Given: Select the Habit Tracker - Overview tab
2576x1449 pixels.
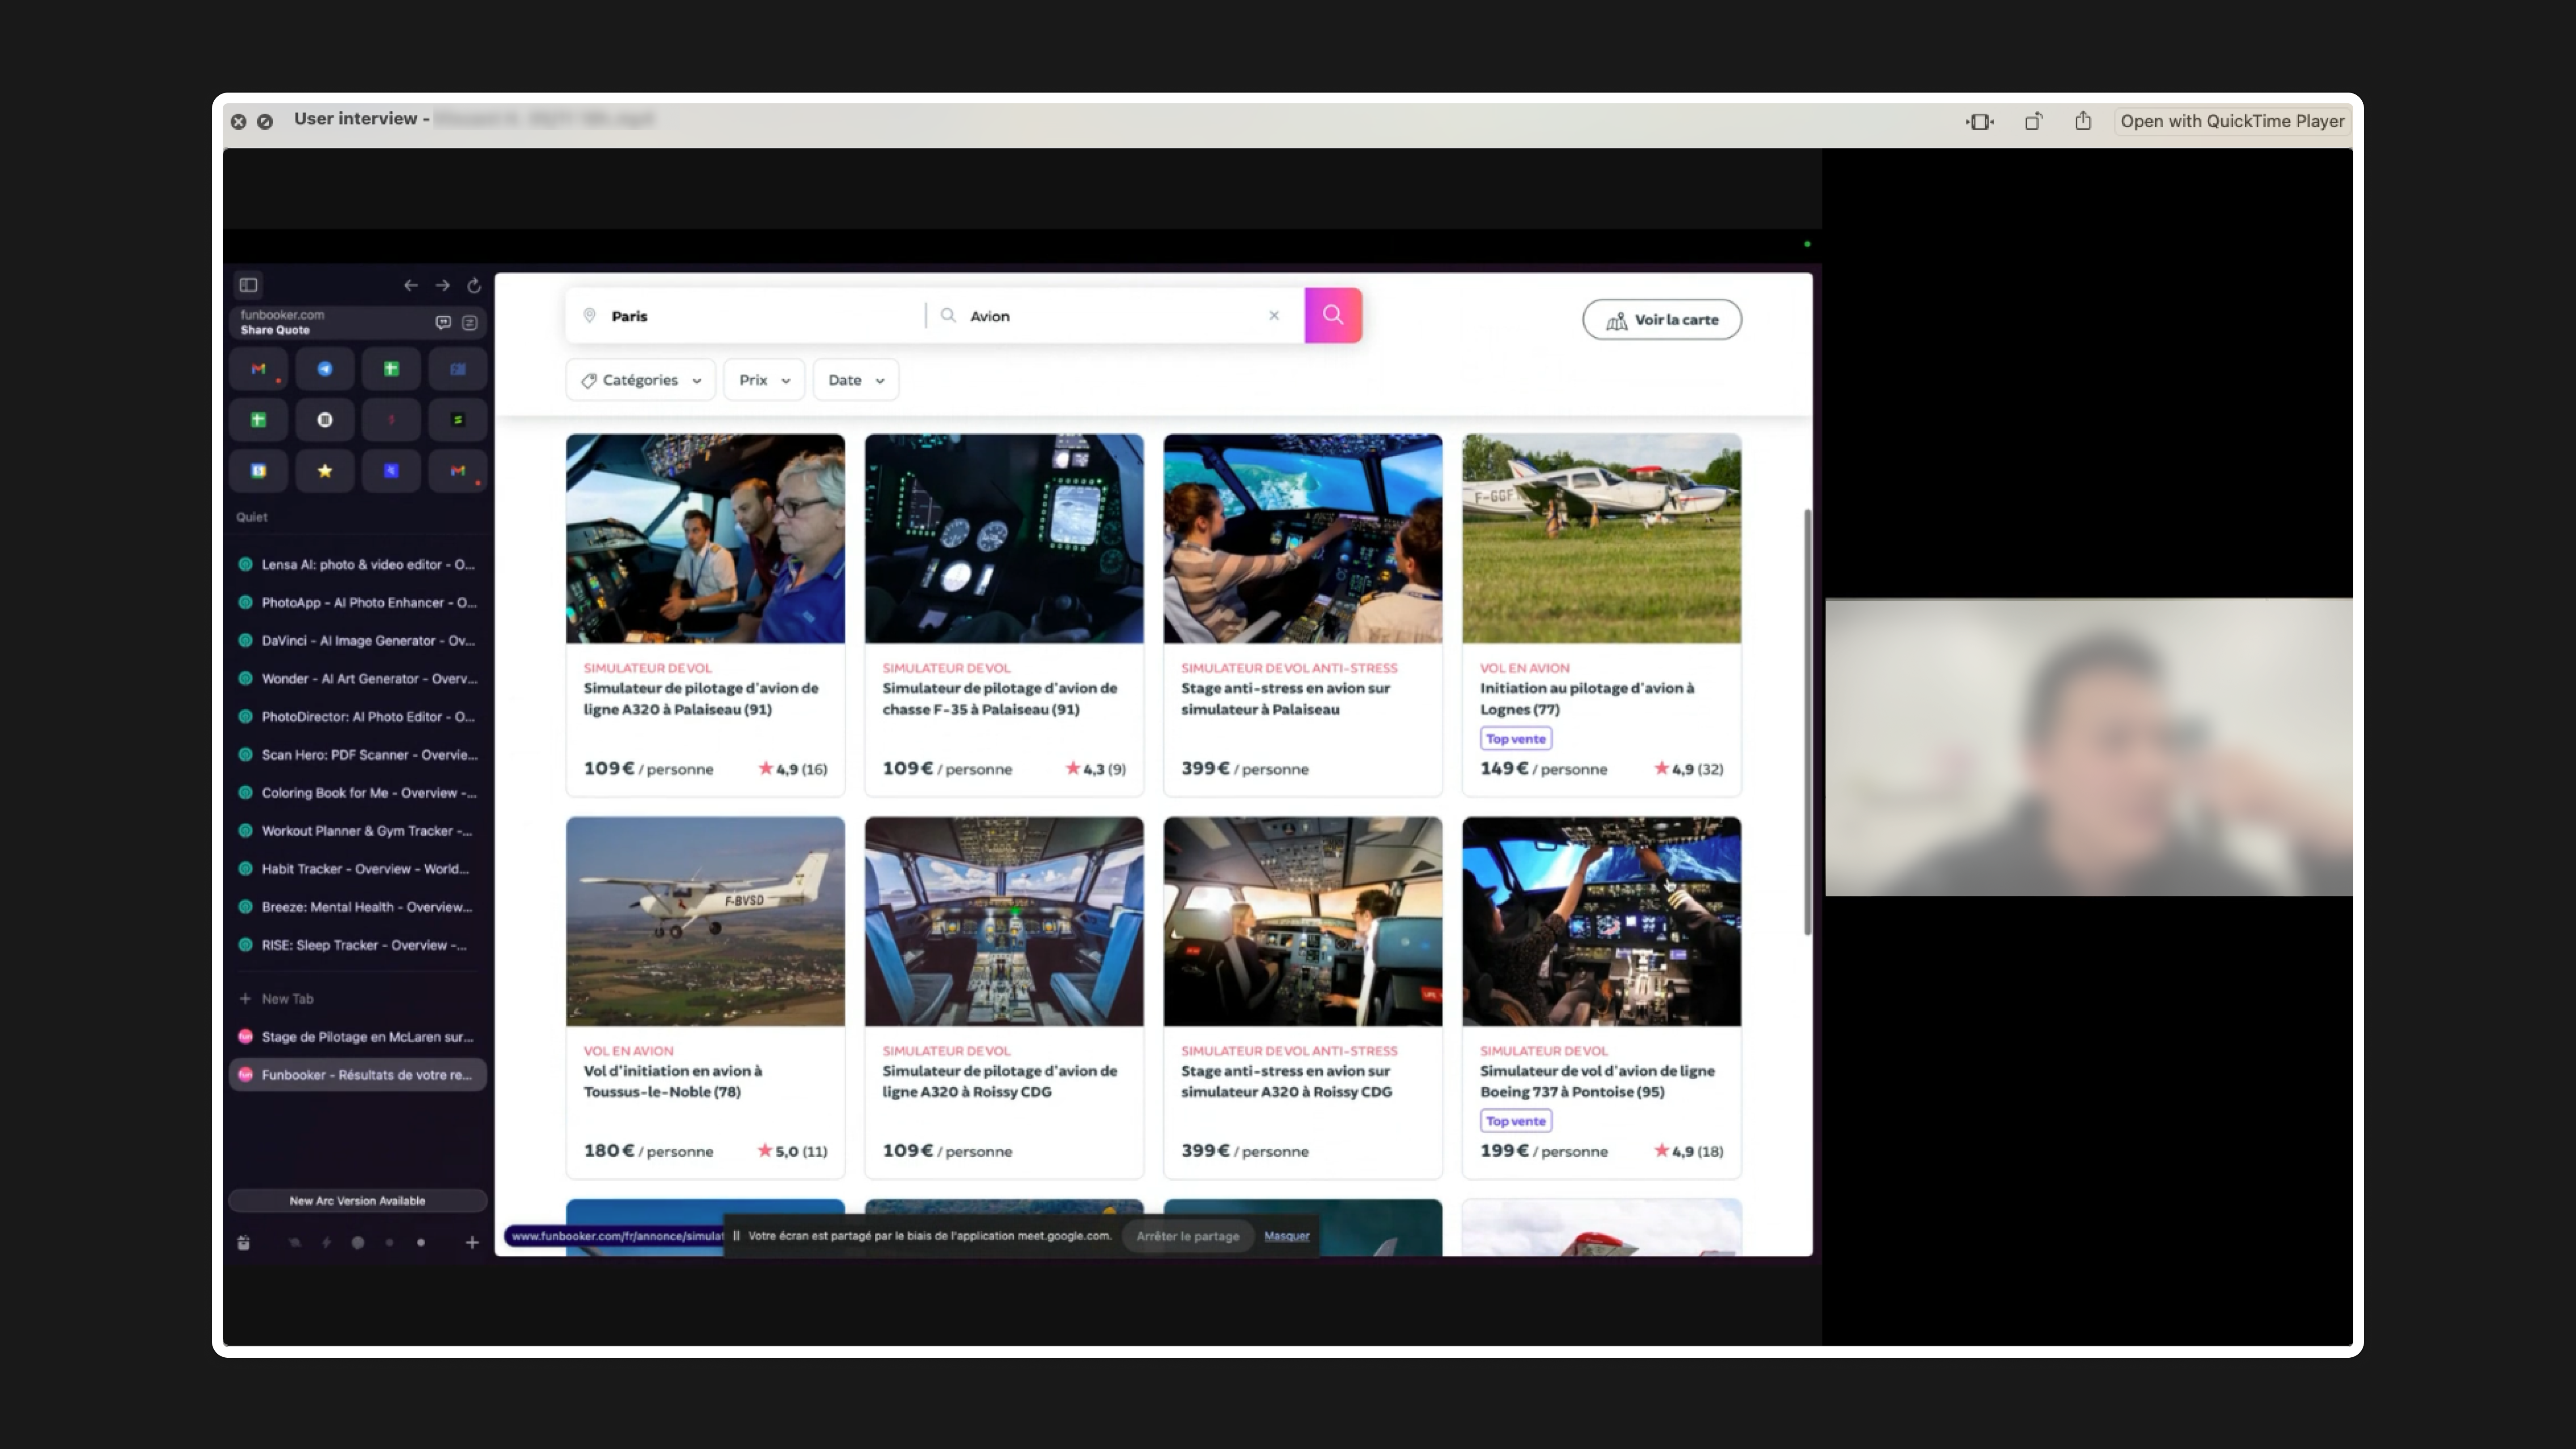Looking at the screenshot, I should click(358, 869).
